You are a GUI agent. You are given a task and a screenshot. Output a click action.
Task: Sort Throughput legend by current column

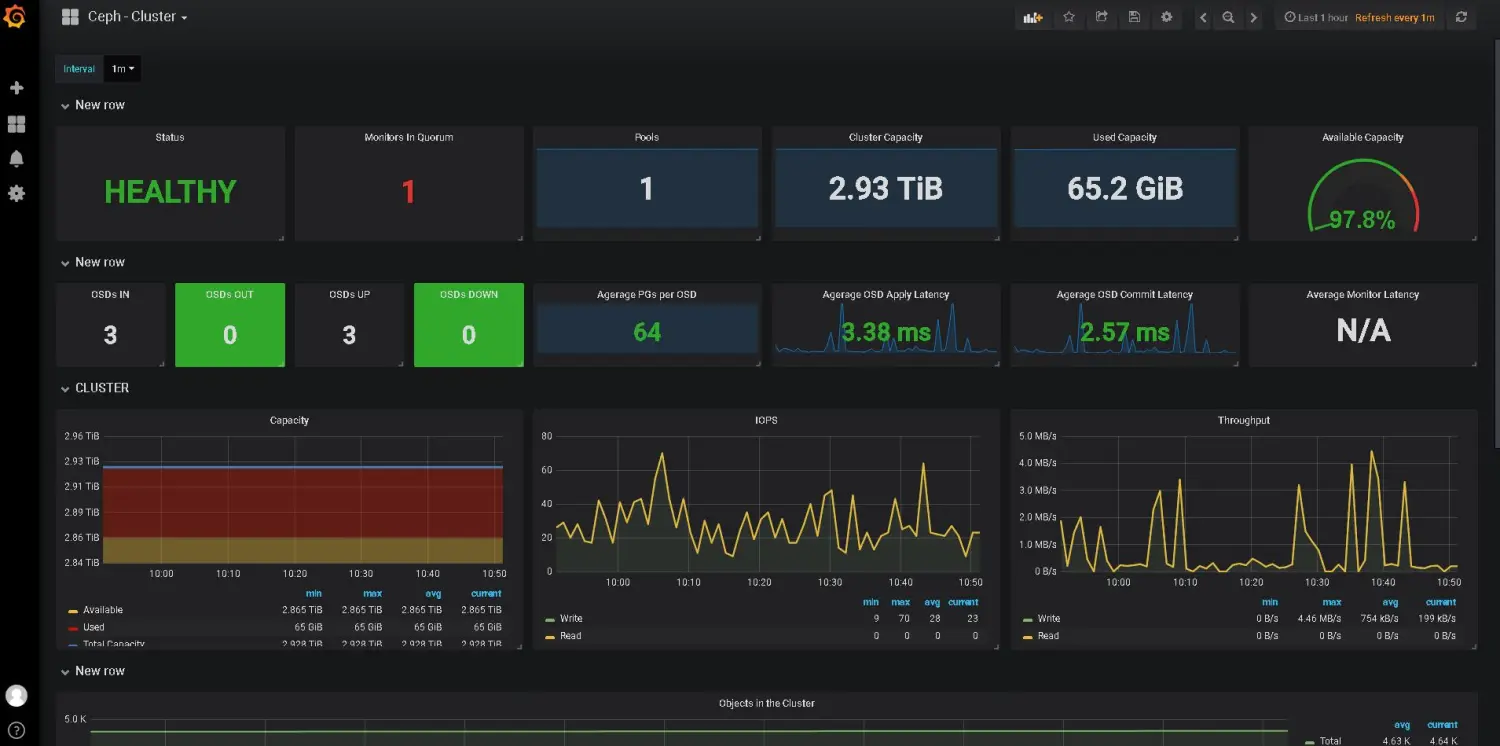[x=1441, y=603]
